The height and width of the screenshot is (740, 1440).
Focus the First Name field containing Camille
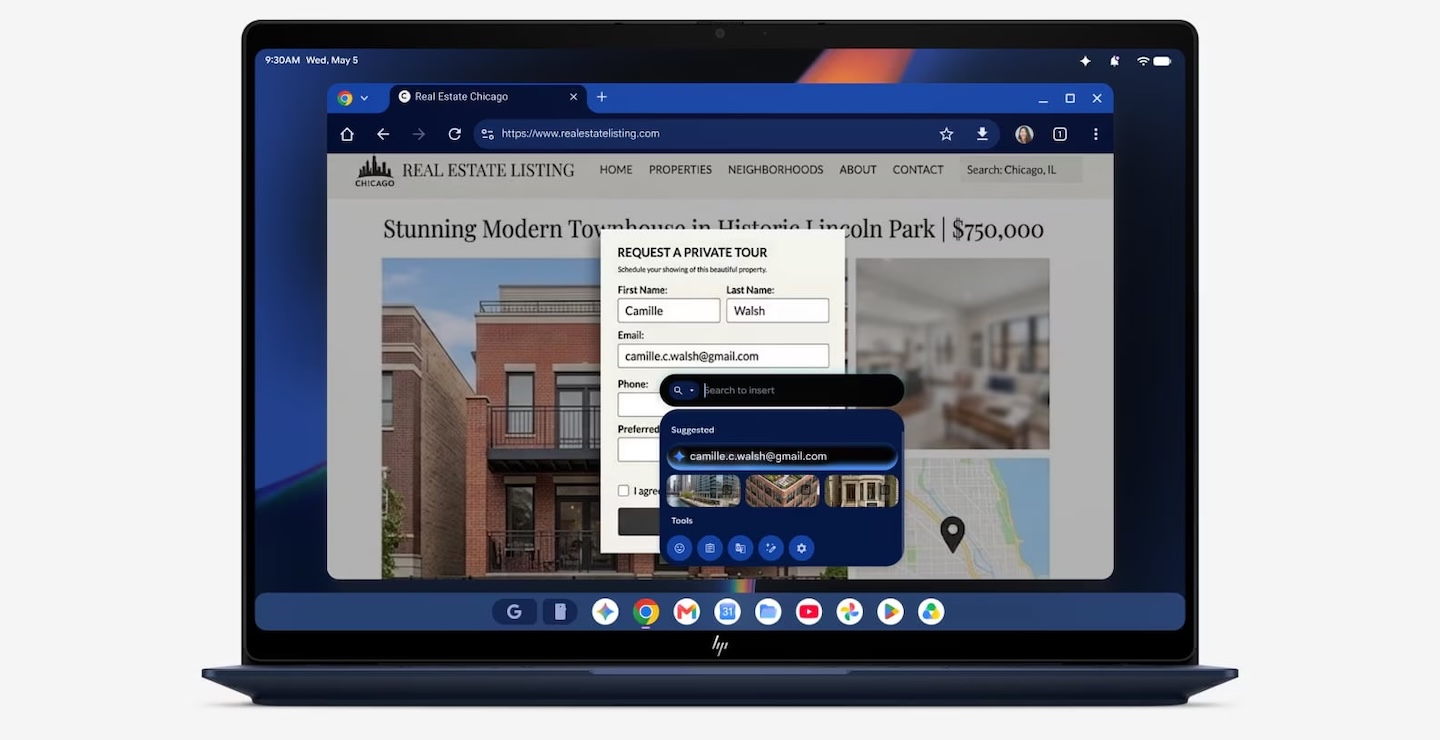(669, 311)
